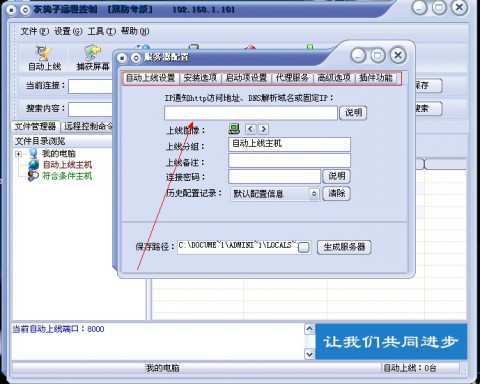Minimize the main remote control window
This screenshot has height=384, width=480.
click(420, 7)
